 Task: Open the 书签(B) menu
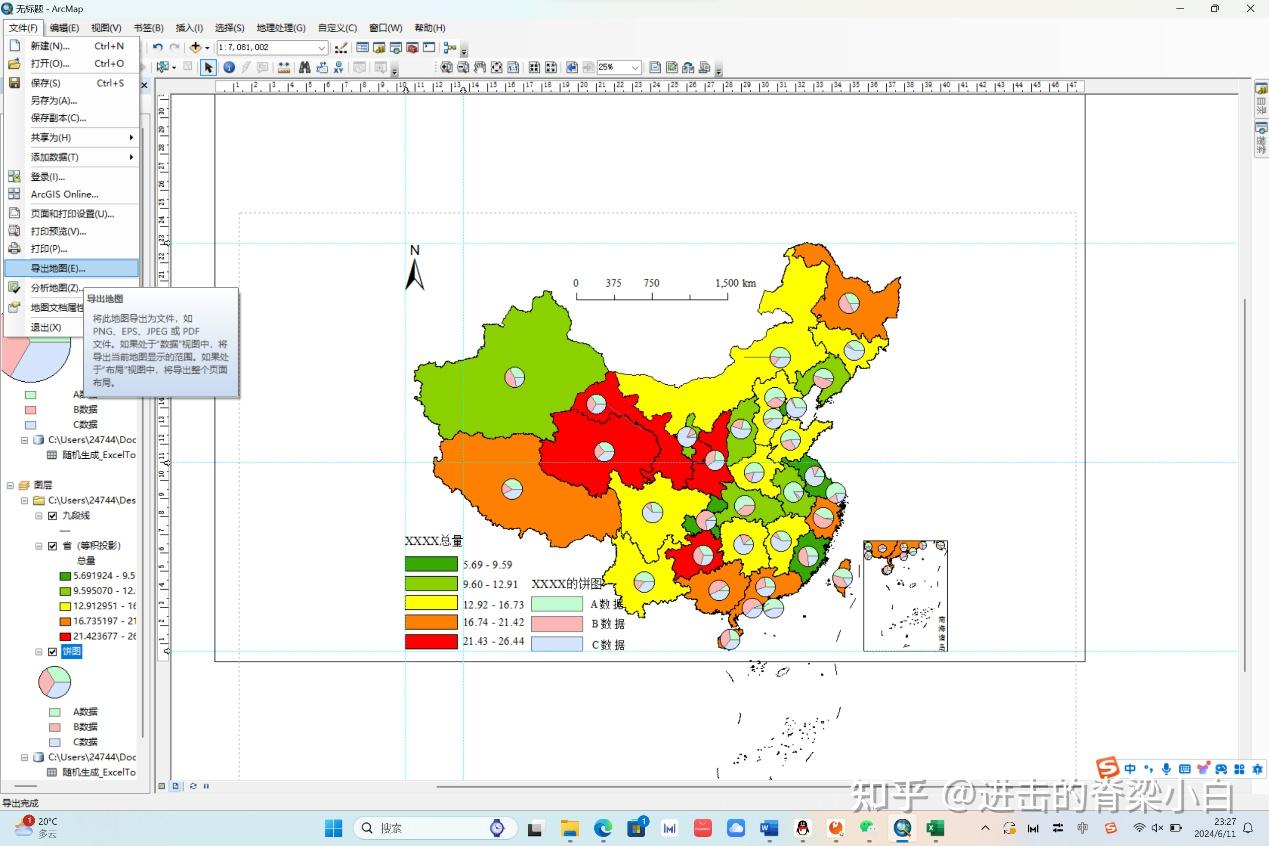click(148, 28)
